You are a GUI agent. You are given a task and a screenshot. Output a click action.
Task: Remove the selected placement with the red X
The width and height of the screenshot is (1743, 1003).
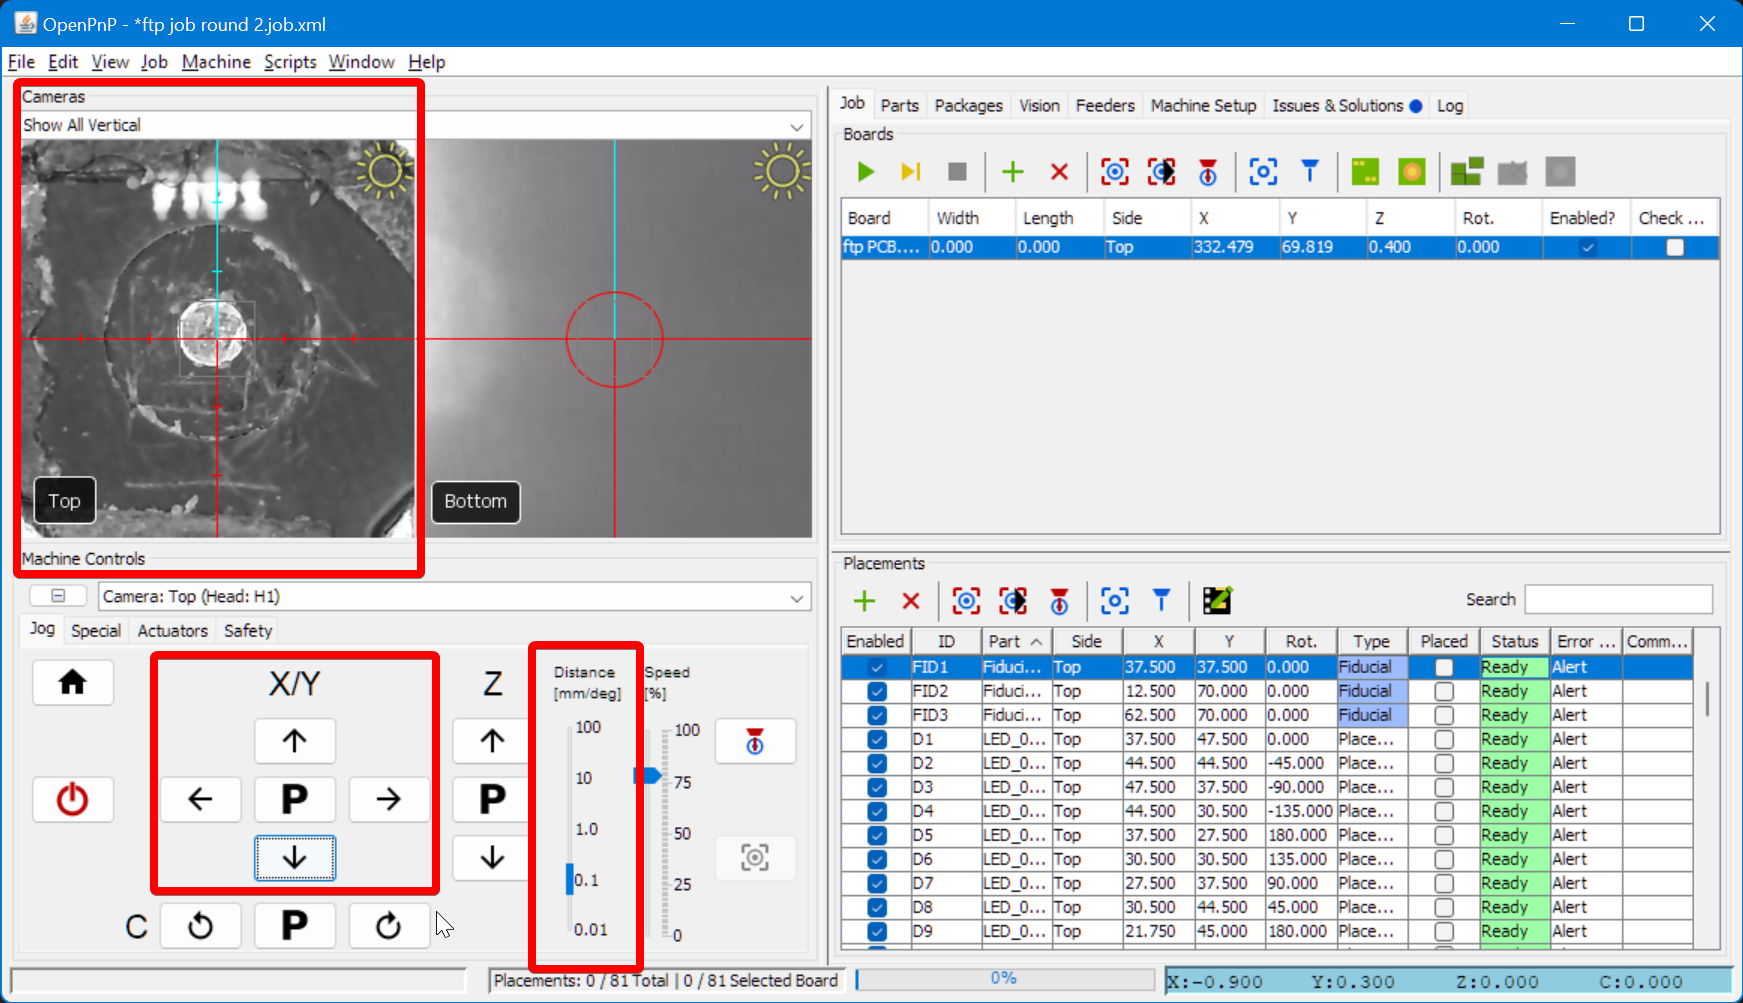pos(910,601)
